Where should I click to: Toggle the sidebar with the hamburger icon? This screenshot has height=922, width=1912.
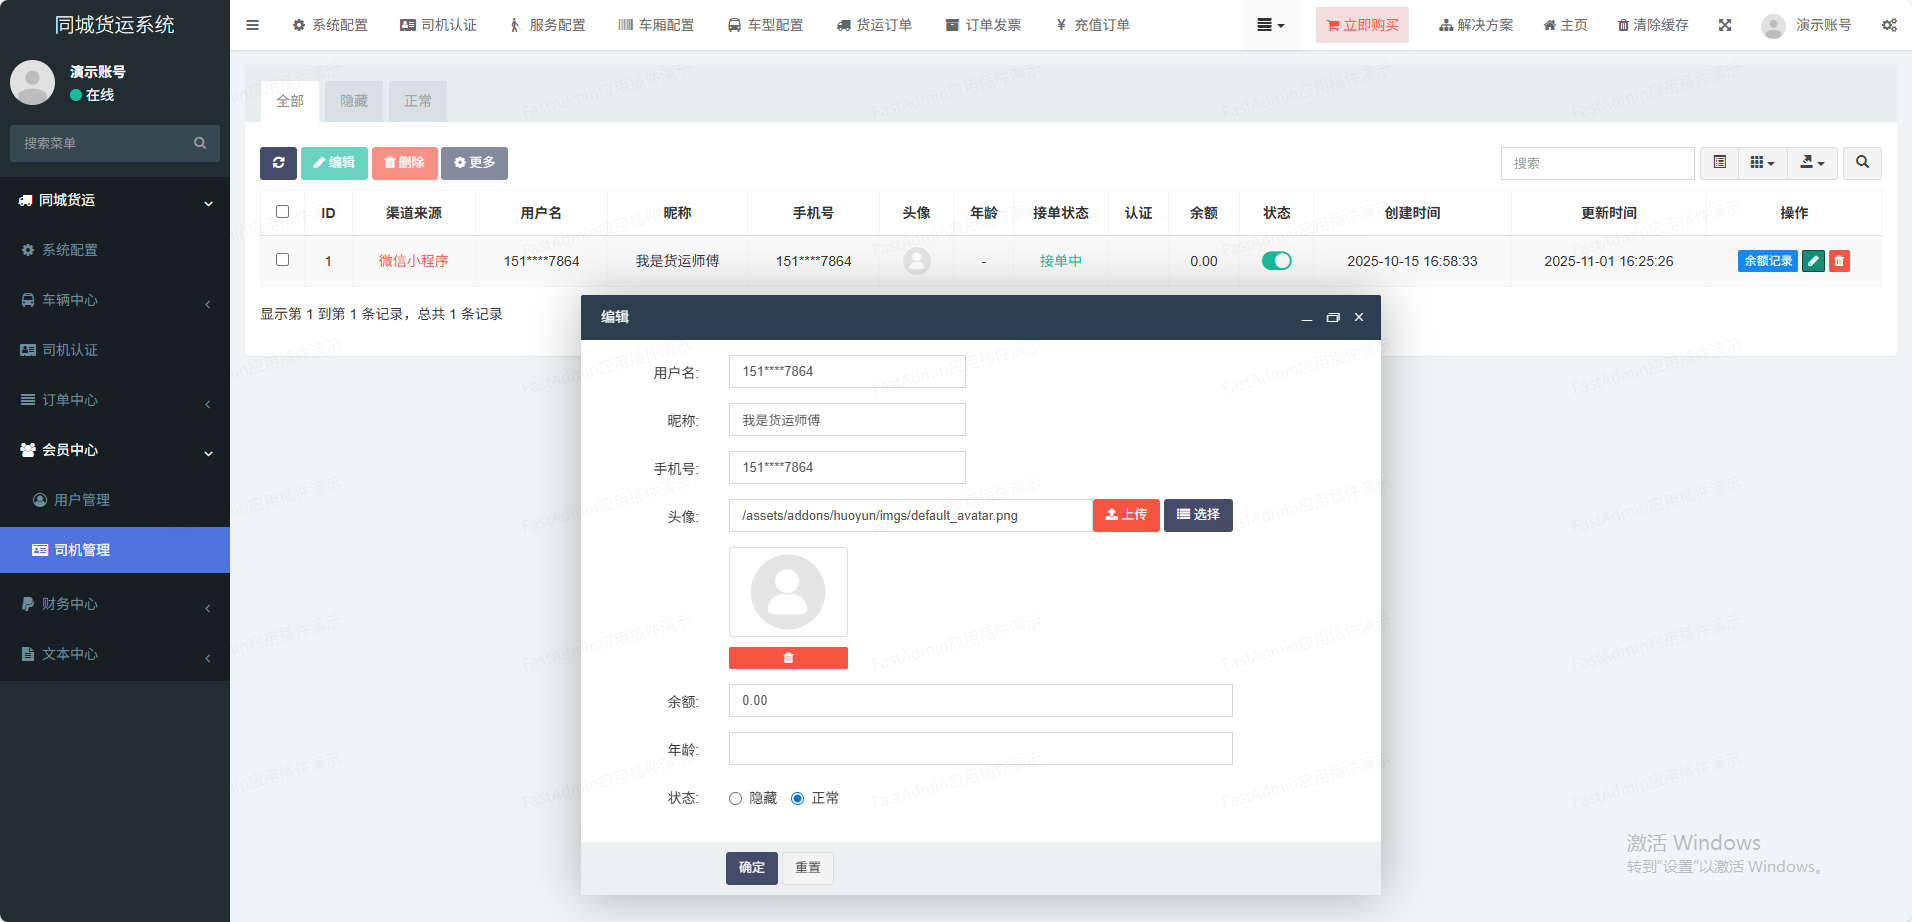point(252,25)
